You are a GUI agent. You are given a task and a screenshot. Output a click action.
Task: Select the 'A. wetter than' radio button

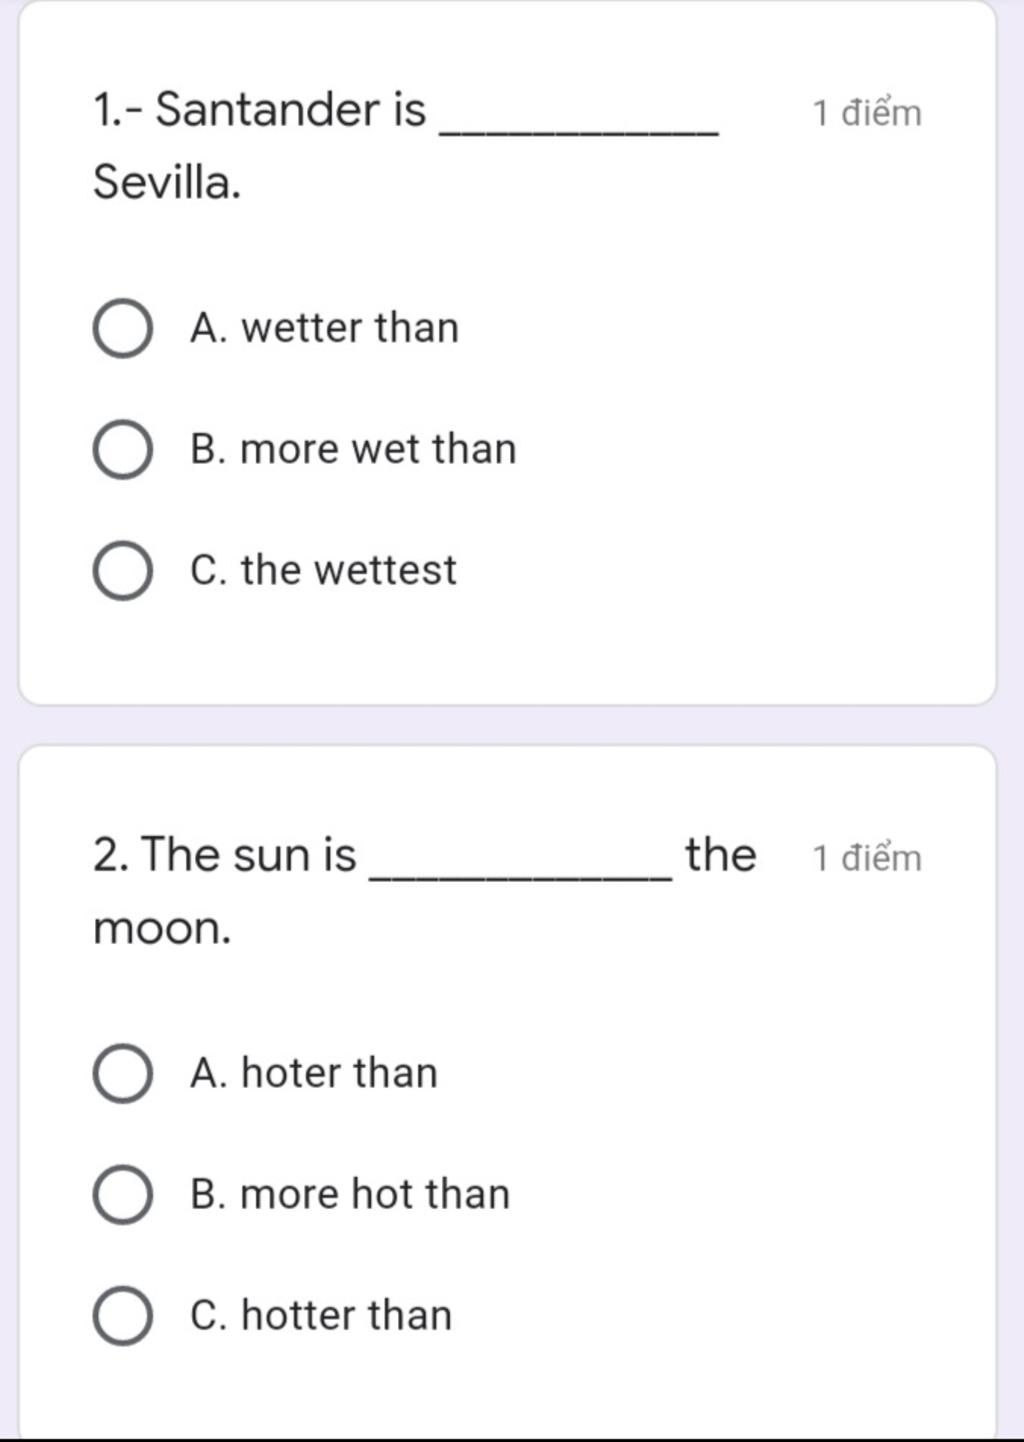(123, 329)
